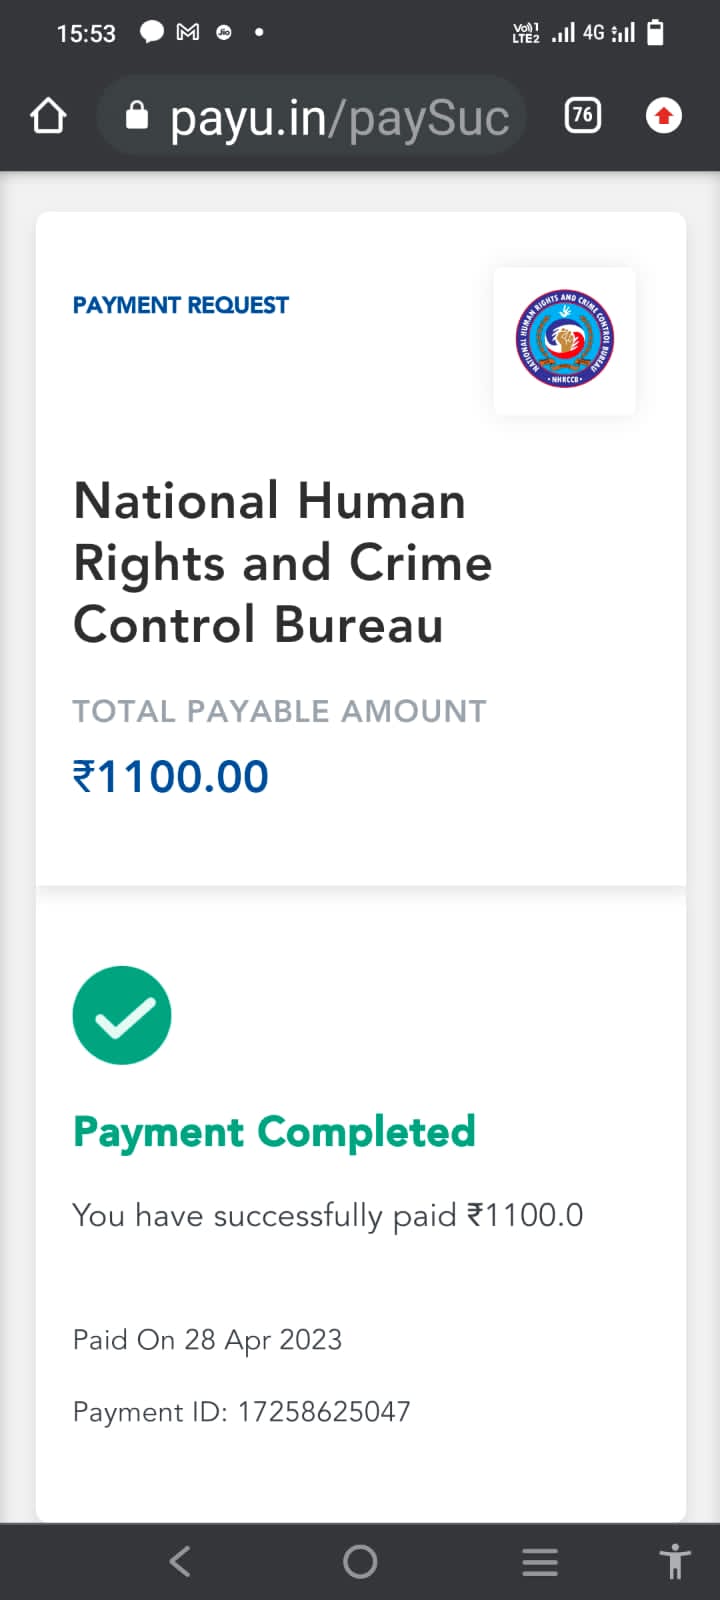Tap the battery indicator in status bar

tap(656, 32)
